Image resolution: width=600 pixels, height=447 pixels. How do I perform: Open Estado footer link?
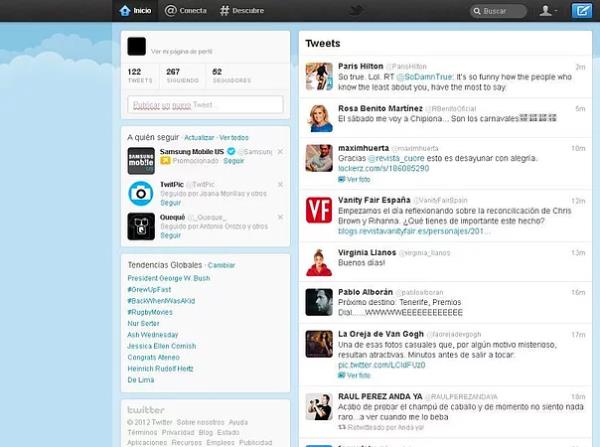coord(228,432)
